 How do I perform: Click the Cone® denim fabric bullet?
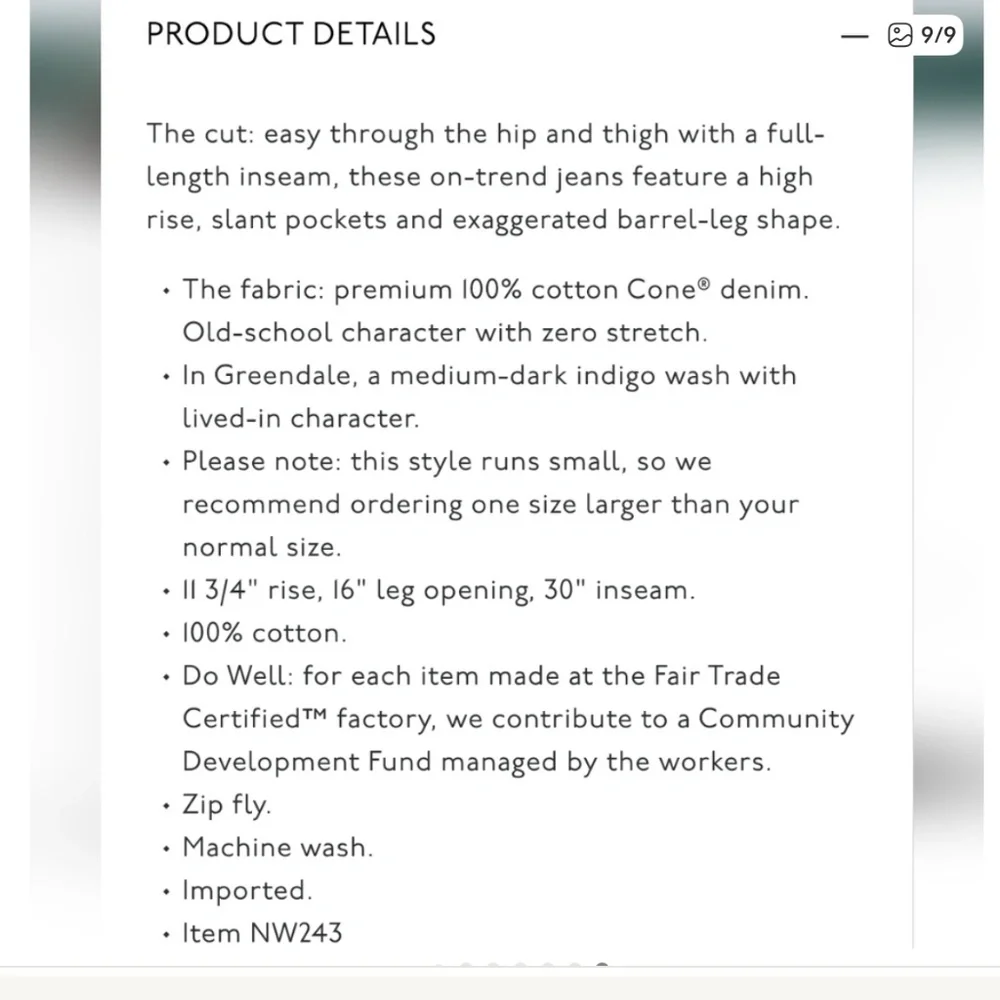click(x=496, y=311)
